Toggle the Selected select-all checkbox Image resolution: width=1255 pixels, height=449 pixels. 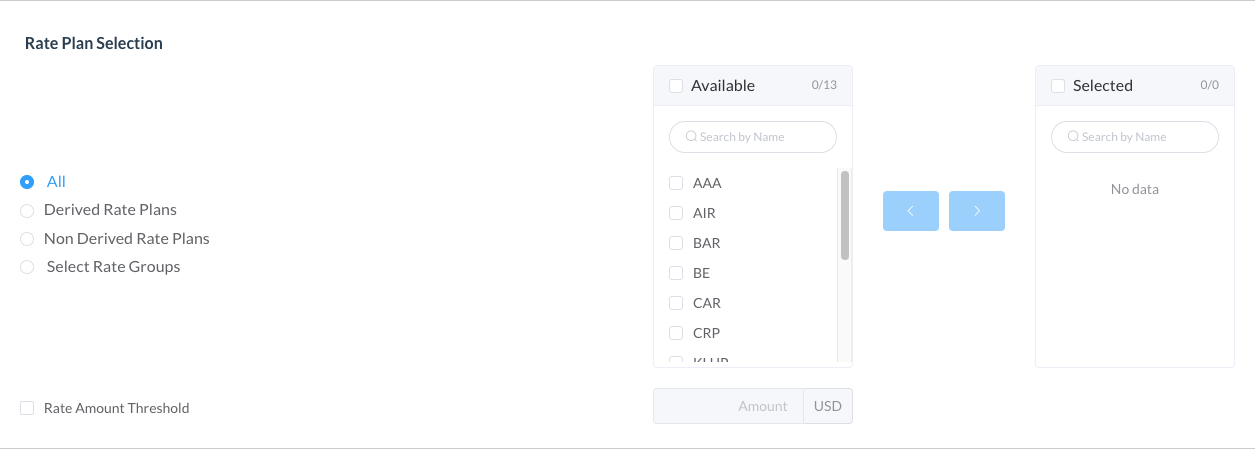coord(1058,86)
